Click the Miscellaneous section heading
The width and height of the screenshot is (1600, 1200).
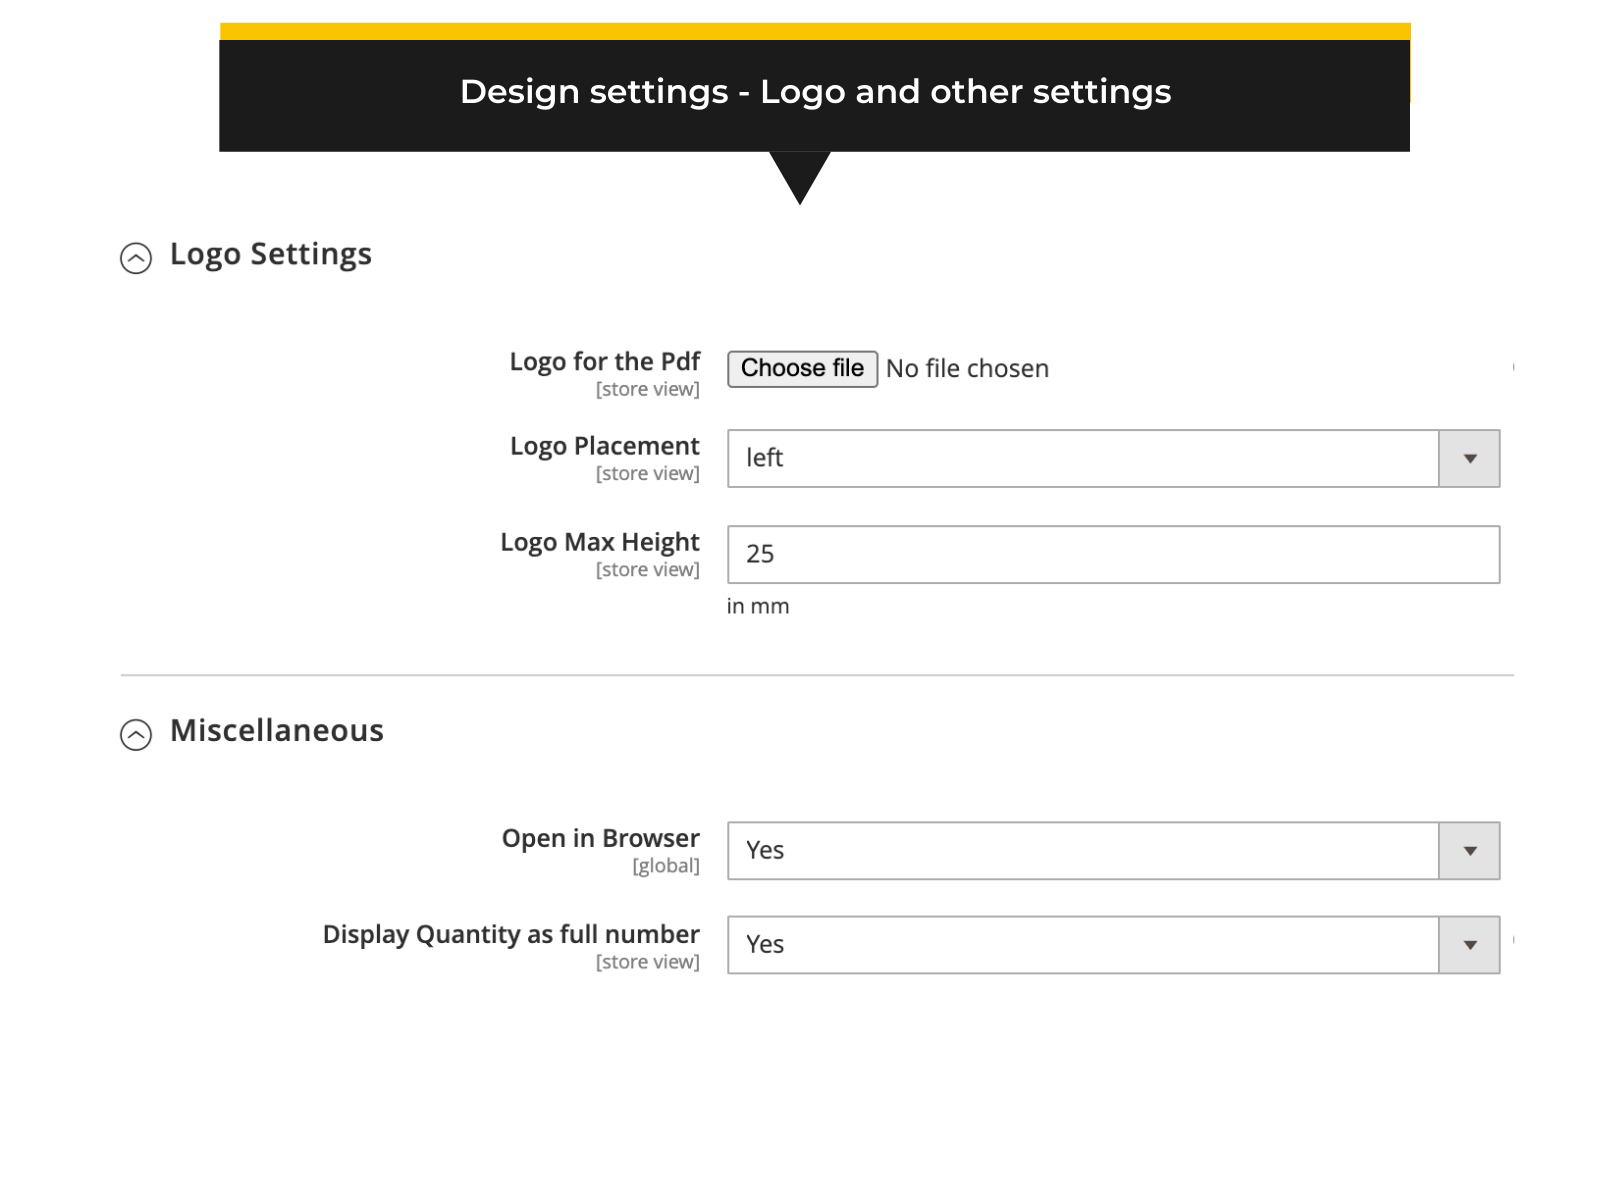point(277,731)
